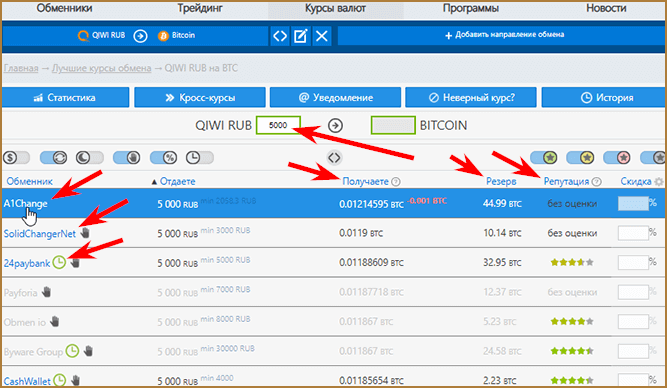This screenshot has width=667, height=388.
Task: Sort by Резерв column header
Action: 501,181
